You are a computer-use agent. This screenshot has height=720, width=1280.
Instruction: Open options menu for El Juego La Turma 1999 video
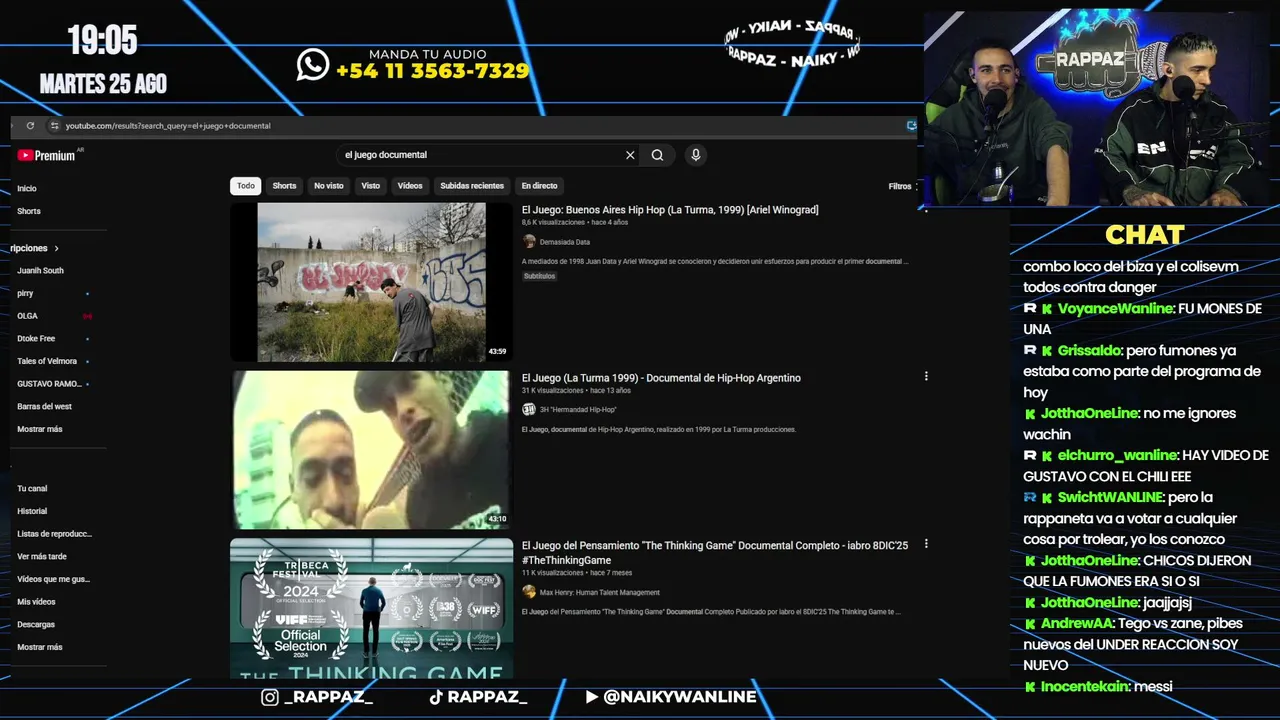(926, 377)
